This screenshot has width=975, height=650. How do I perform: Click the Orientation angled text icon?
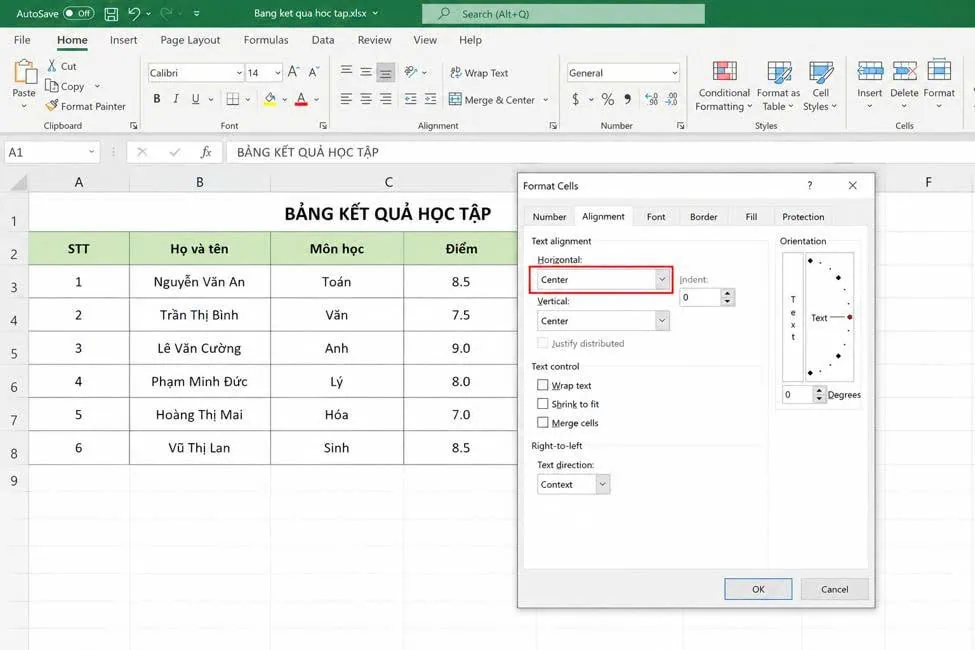(410, 72)
